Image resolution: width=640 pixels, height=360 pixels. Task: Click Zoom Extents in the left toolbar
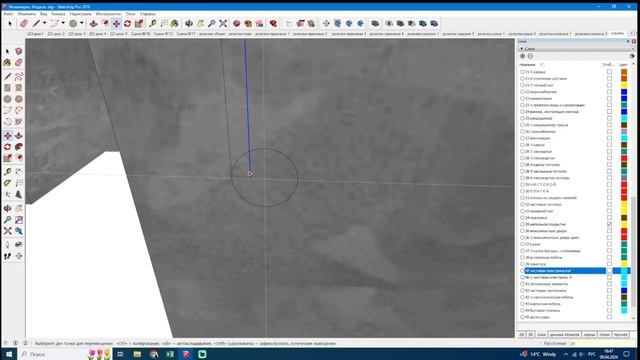tap(7, 231)
